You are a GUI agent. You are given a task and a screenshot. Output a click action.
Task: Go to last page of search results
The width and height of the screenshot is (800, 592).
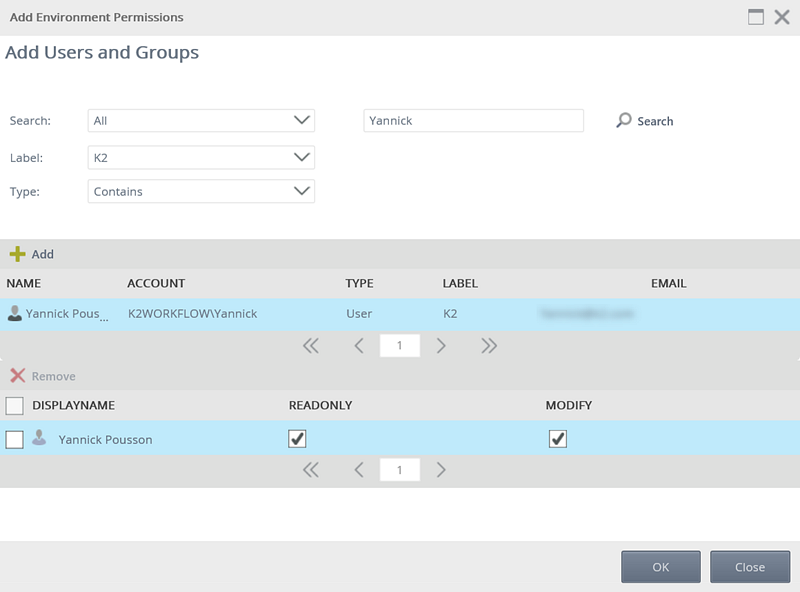pos(488,346)
